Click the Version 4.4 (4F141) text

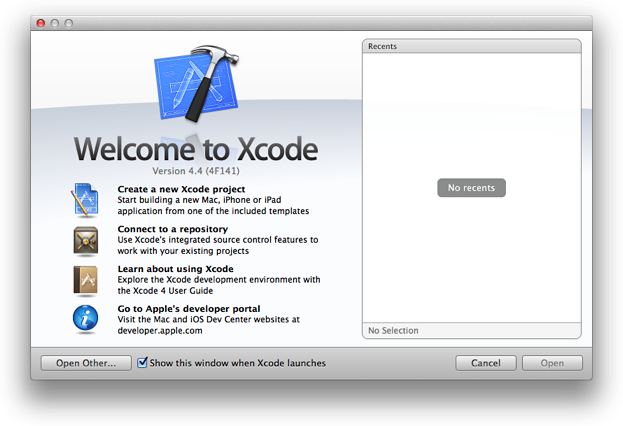tap(196, 171)
